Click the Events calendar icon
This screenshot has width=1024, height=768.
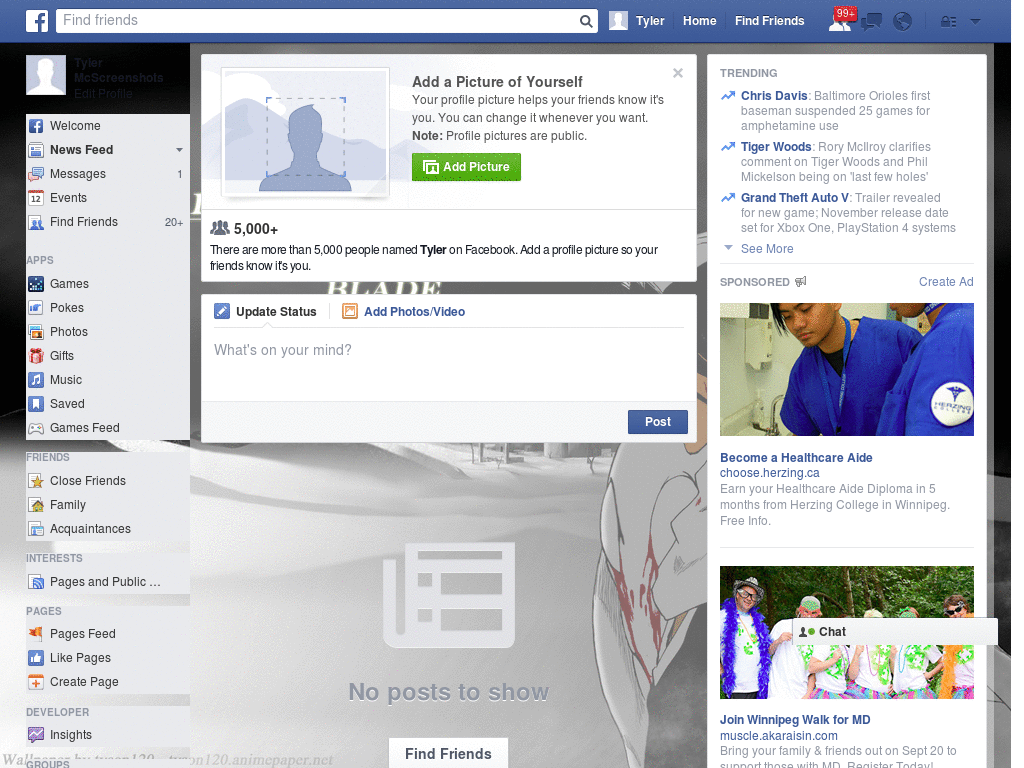pyautogui.click(x=36, y=198)
